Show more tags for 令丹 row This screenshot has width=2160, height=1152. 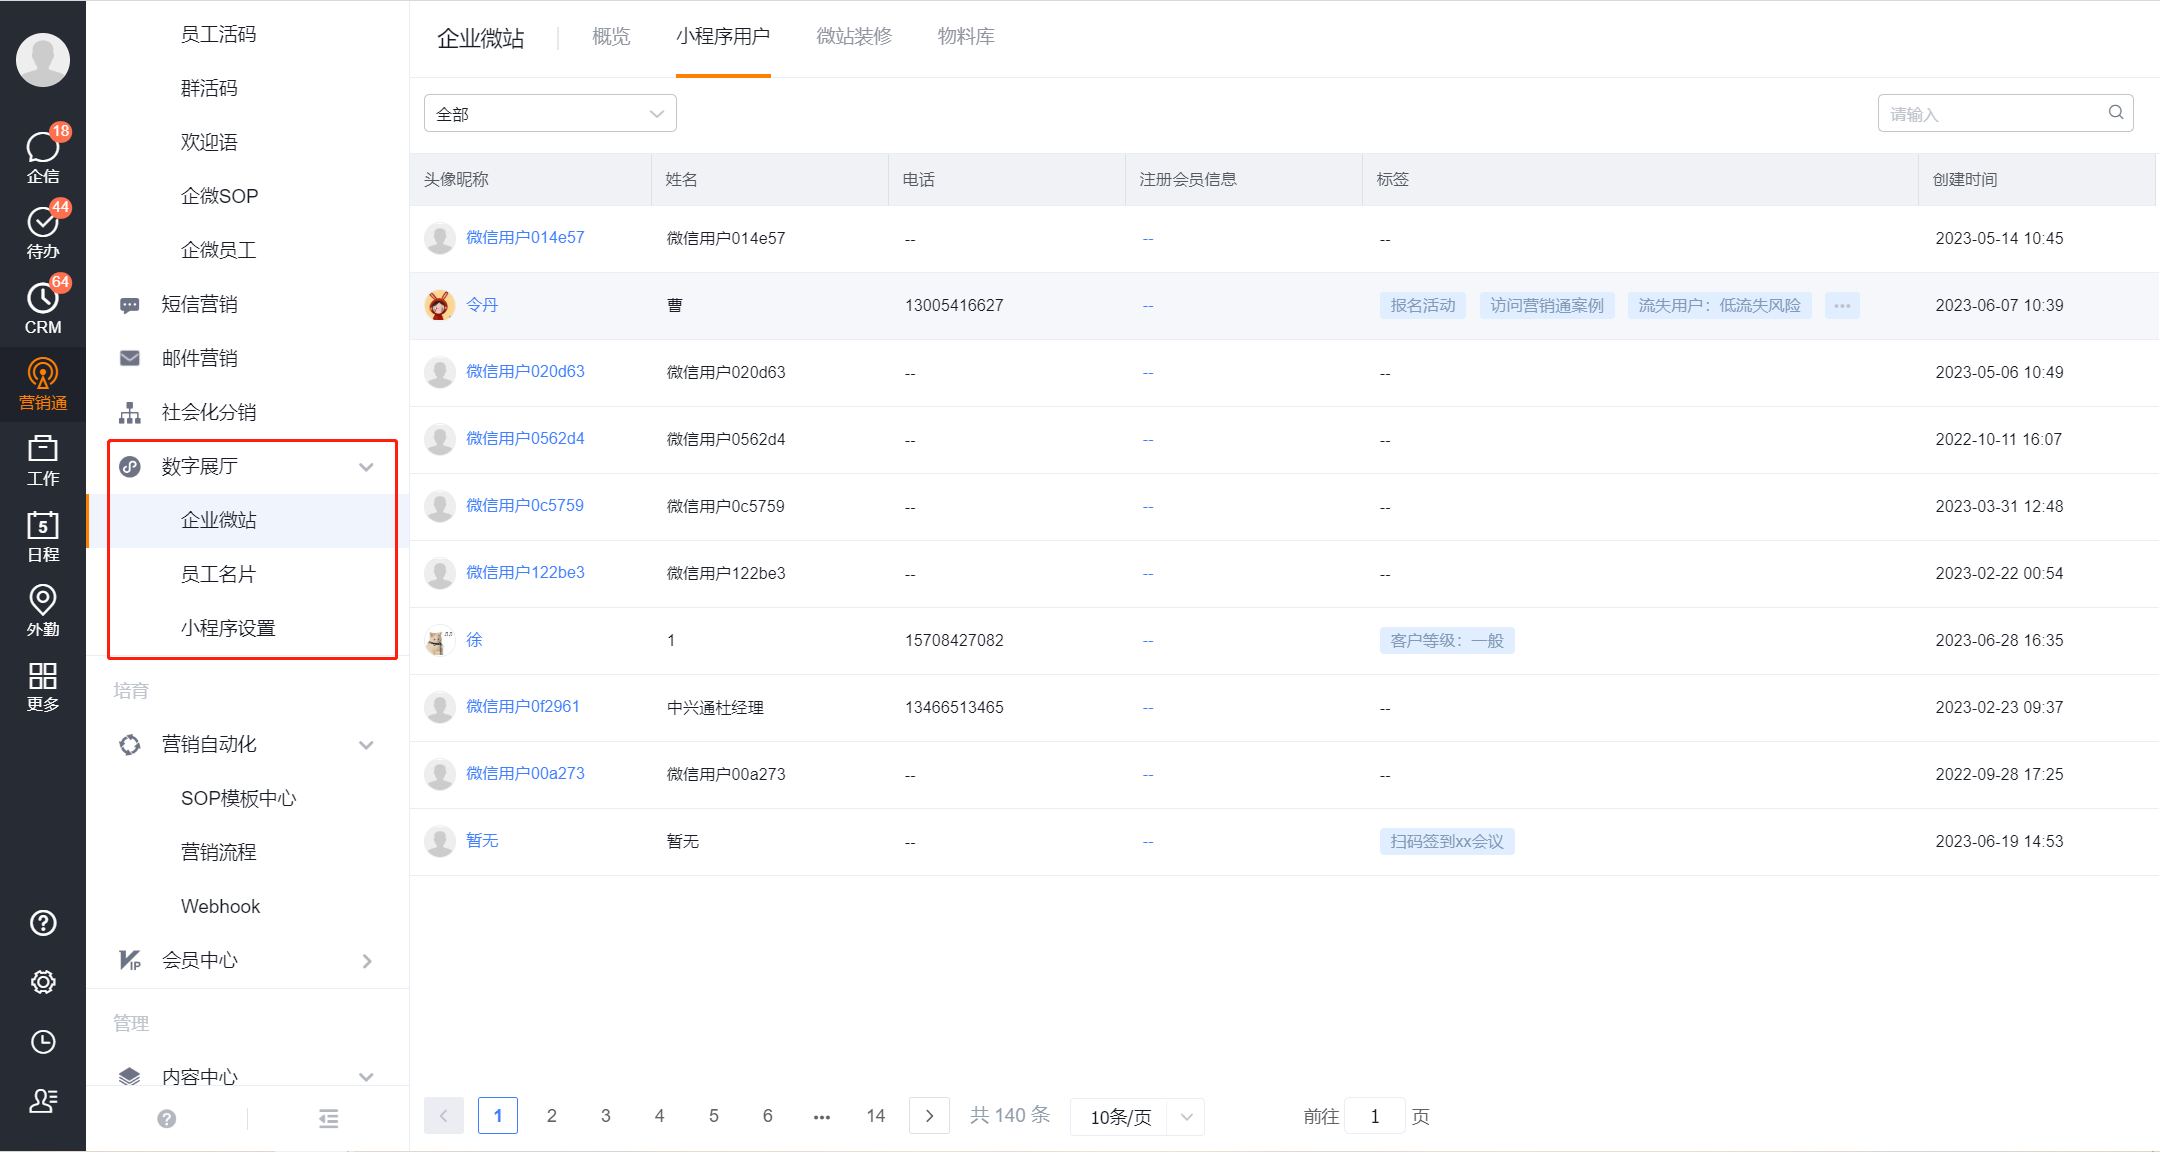(1842, 306)
